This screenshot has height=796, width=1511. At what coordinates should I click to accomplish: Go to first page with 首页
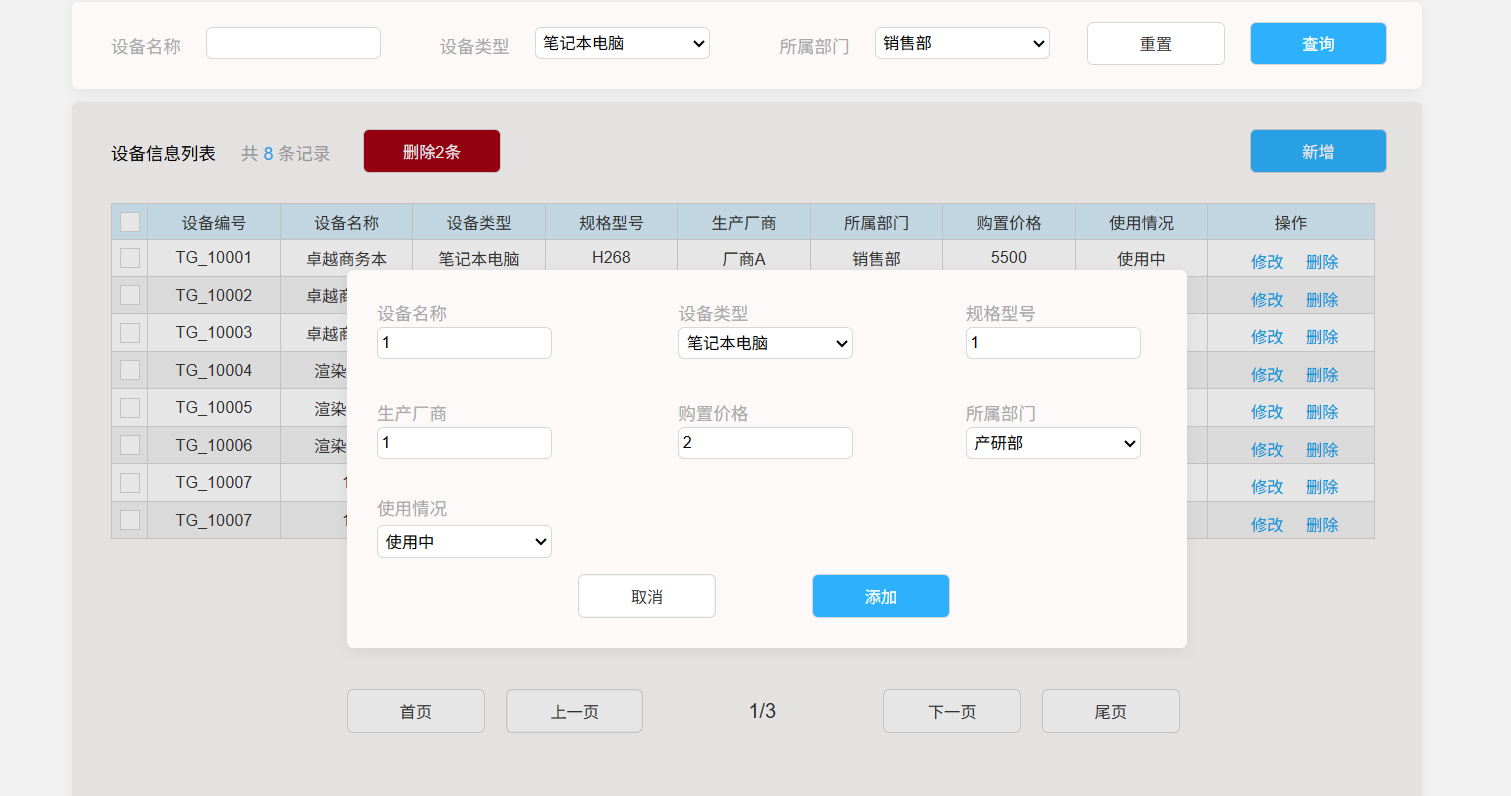tap(416, 711)
